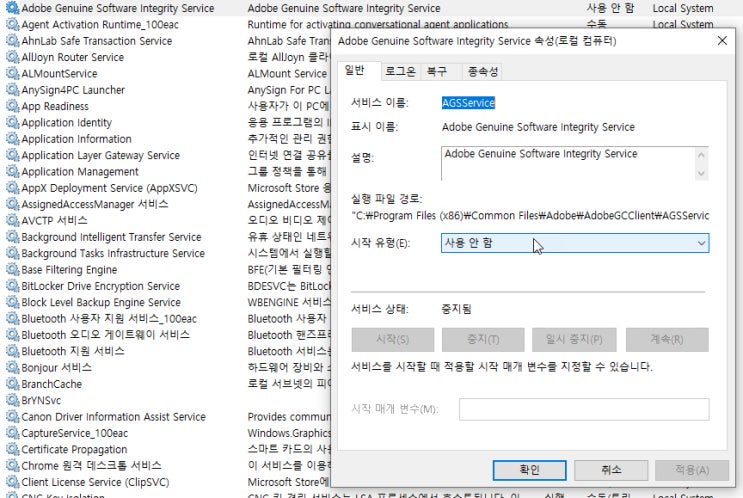
Task: Click gear icon beside AppX Deployment Service
Action: click(12, 188)
